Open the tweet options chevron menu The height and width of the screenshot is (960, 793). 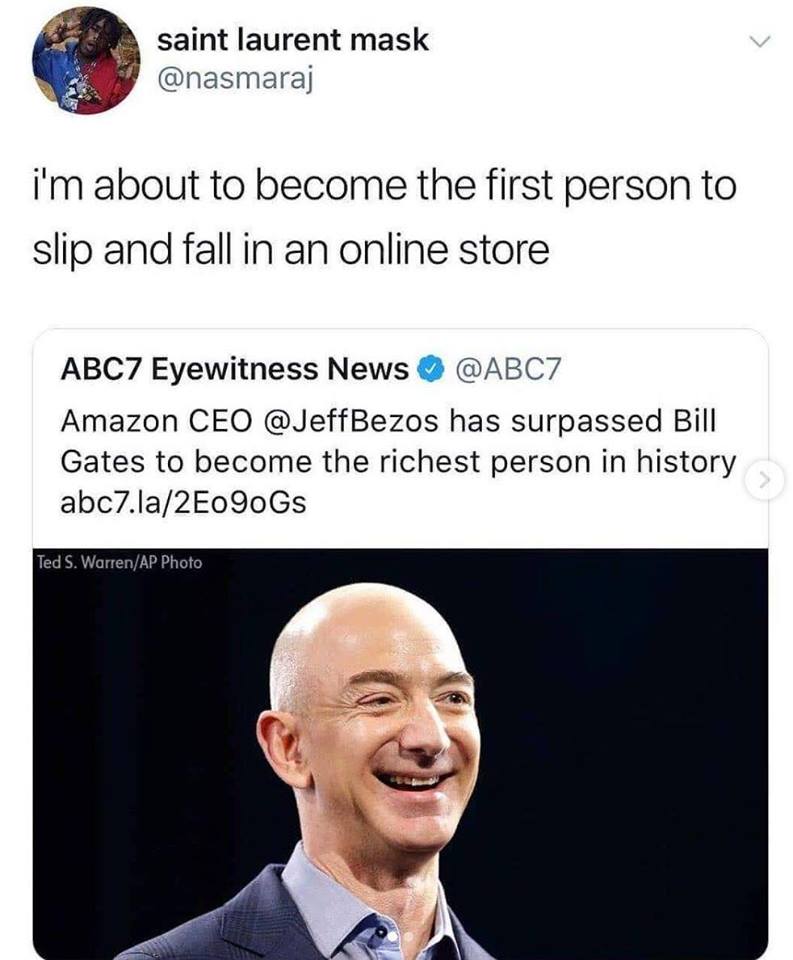[760, 42]
